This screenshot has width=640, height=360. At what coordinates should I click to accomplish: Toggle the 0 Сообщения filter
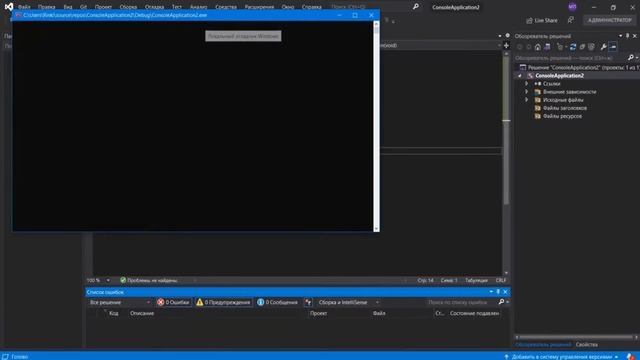pos(278,302)
